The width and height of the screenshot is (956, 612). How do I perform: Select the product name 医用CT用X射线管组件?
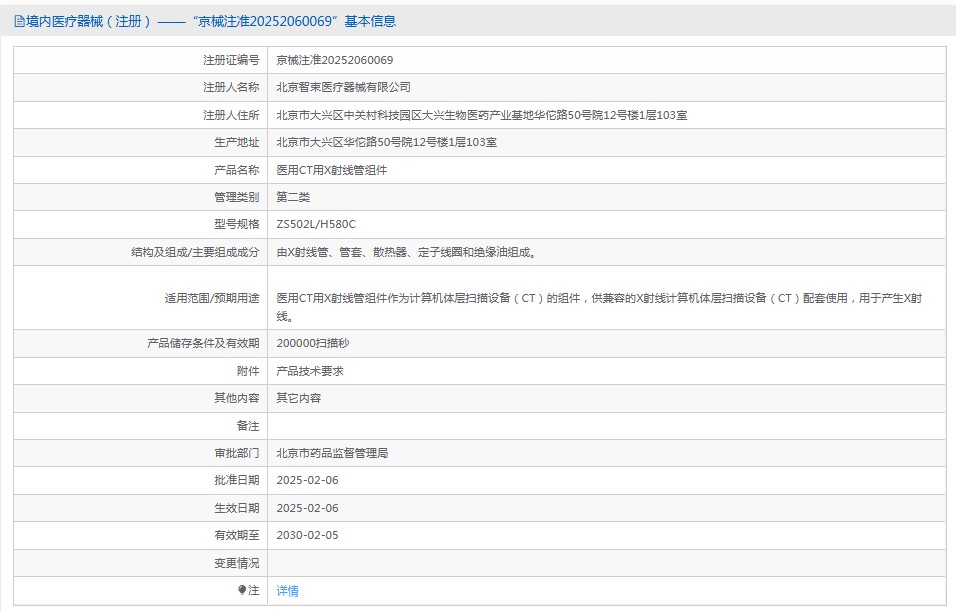point(331,170)
